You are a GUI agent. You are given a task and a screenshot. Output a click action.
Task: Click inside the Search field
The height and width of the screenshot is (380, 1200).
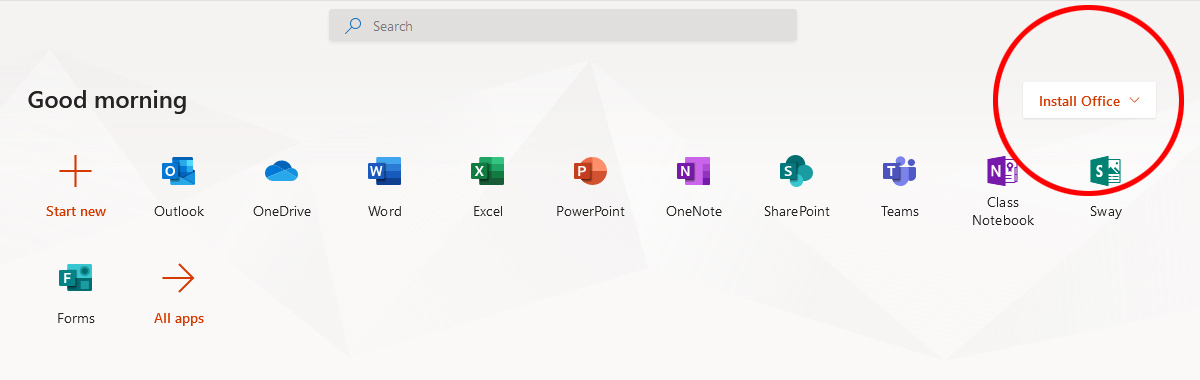[x=563, y=26]
